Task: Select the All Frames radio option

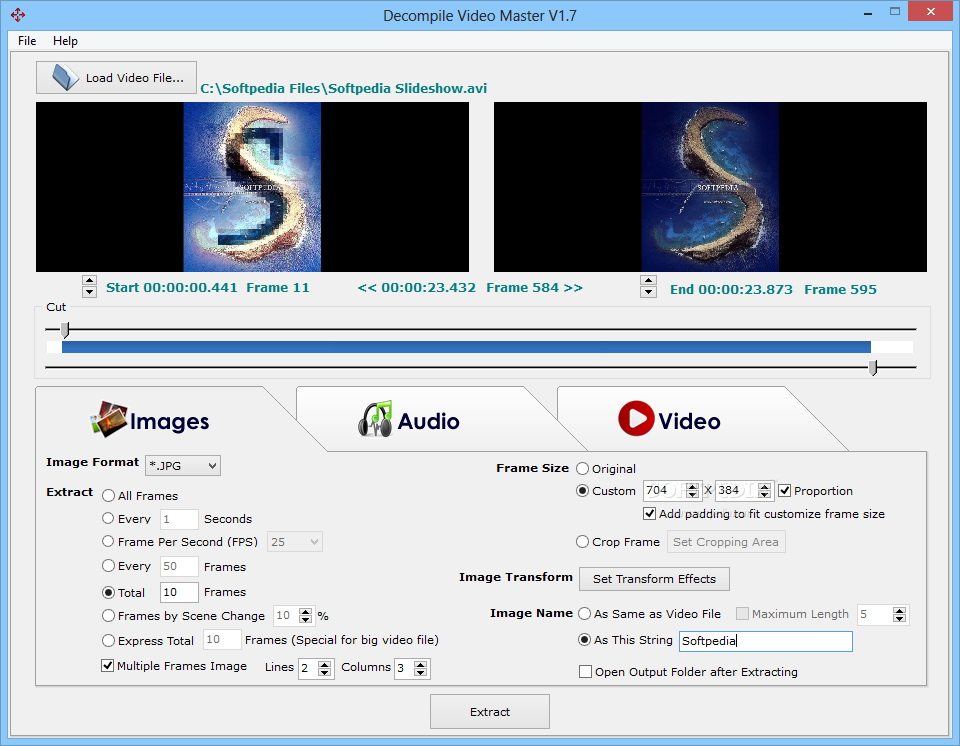Action: click(x=108, y=495)
